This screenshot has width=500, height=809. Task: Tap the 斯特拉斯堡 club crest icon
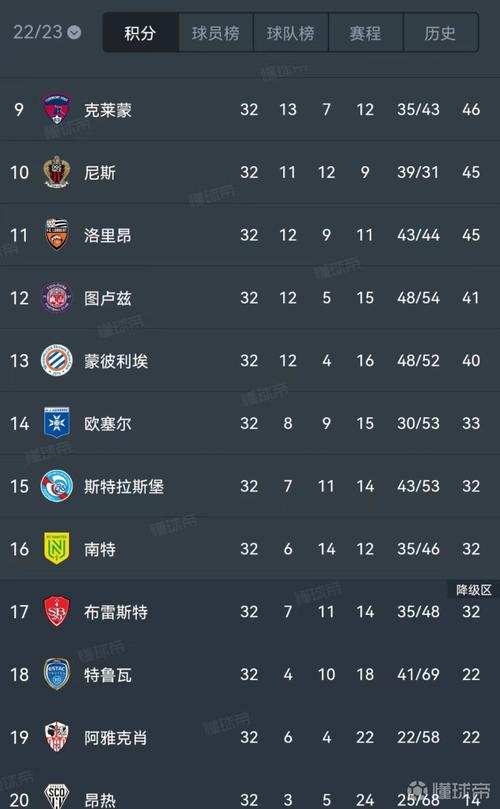click(57, 486)
